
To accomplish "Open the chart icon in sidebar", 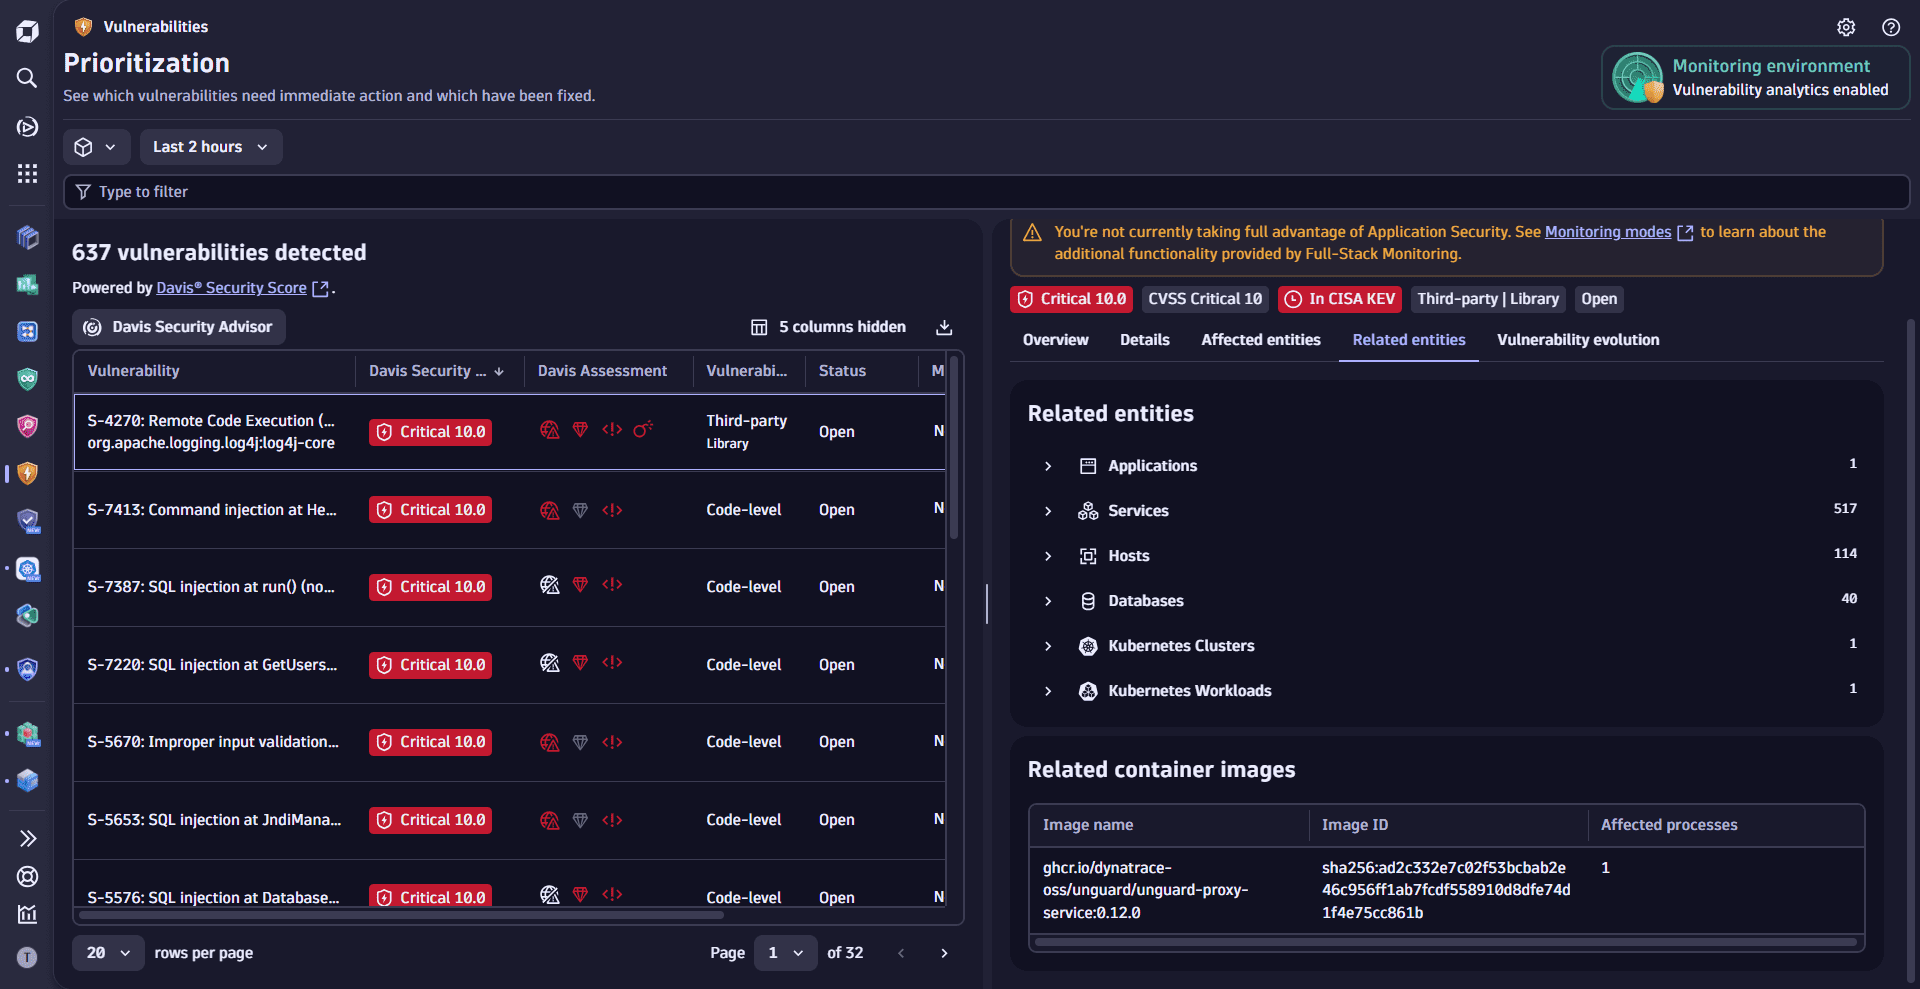I will pos(27,914).
